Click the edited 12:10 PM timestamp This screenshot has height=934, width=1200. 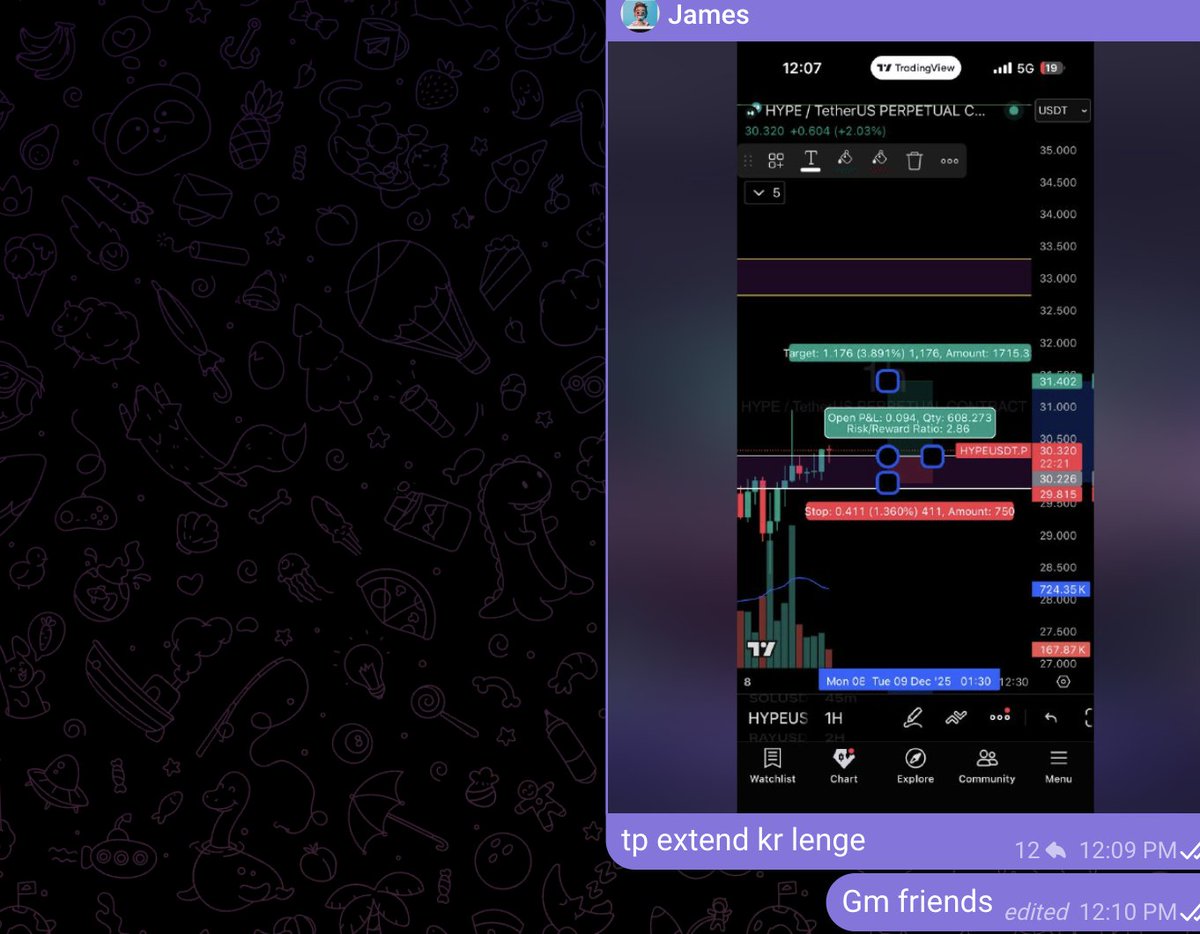(x=1090, y=911)
